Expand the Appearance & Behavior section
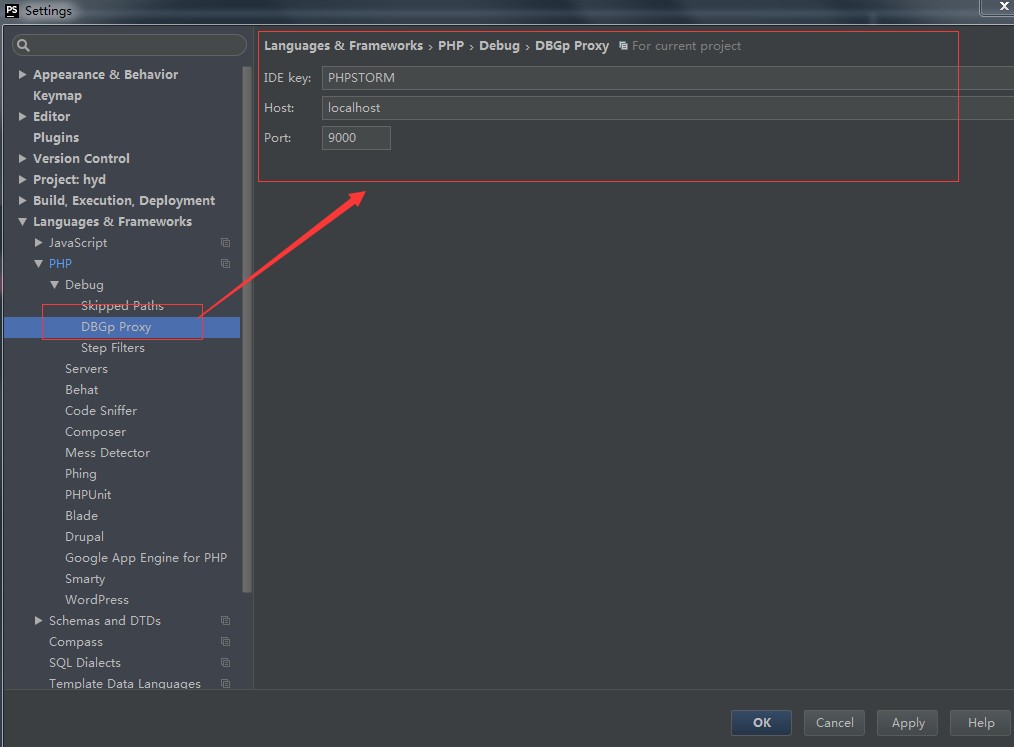Screen dimensions: 1014x747 tap(22, 75)
